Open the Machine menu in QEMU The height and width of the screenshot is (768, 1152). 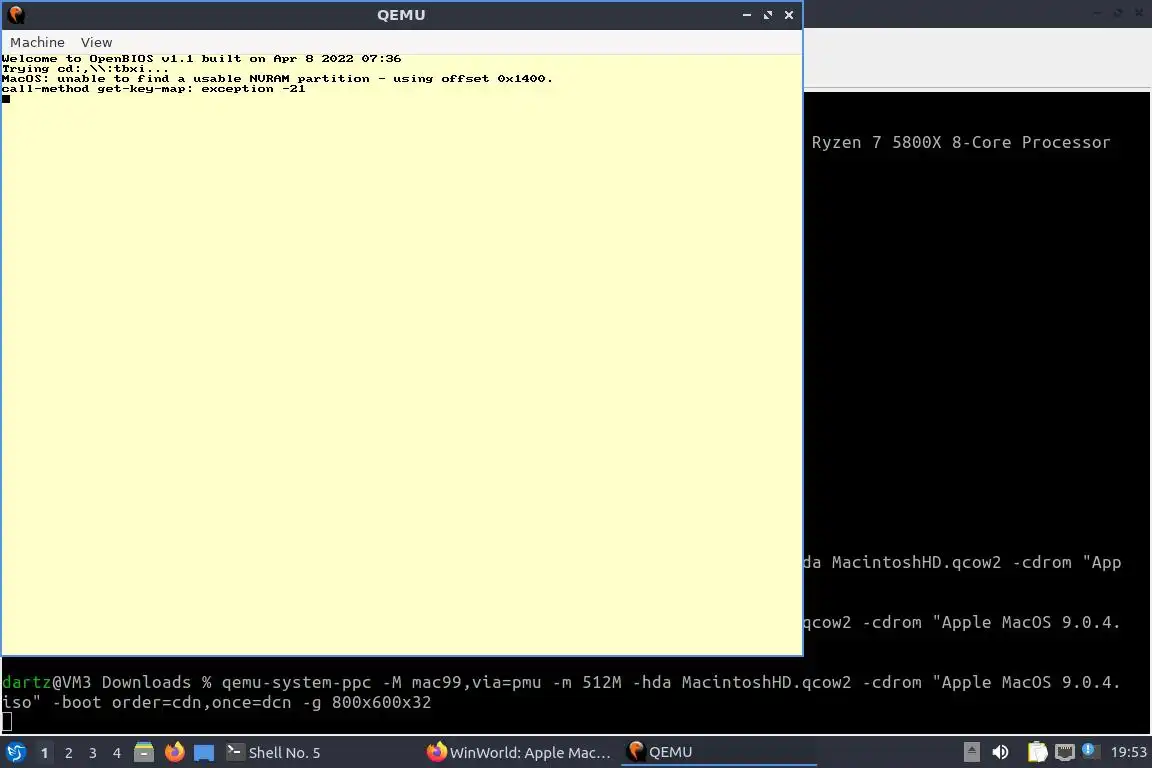tap(37, 43)
